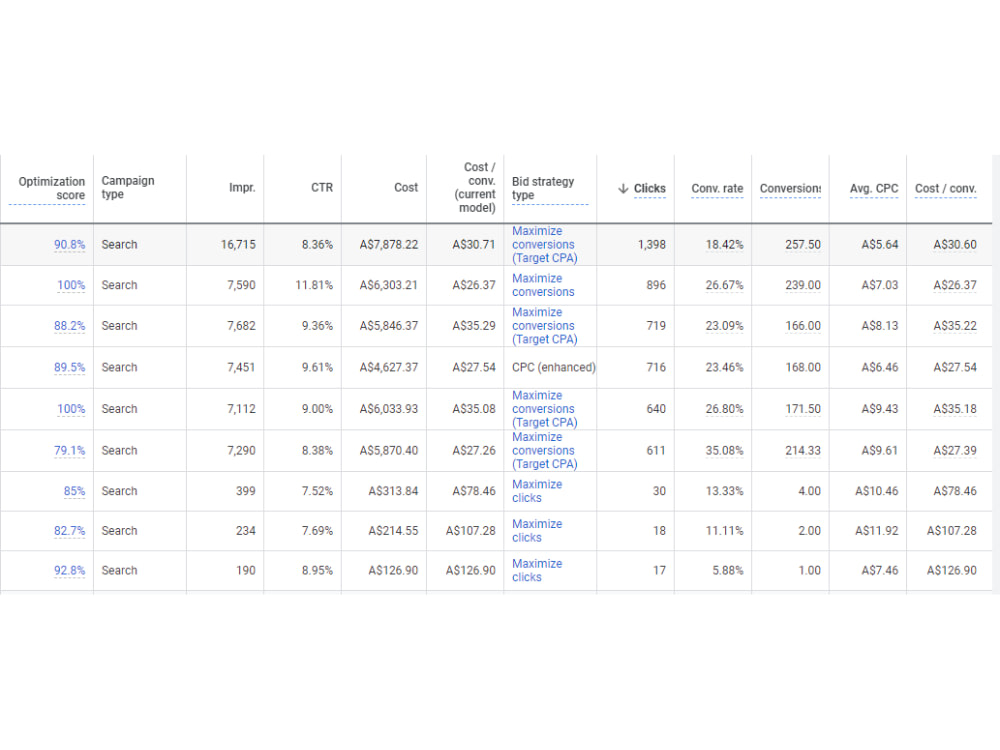Click the Optimization score column header
The image size is (1000, 750).
click(52, 188)
